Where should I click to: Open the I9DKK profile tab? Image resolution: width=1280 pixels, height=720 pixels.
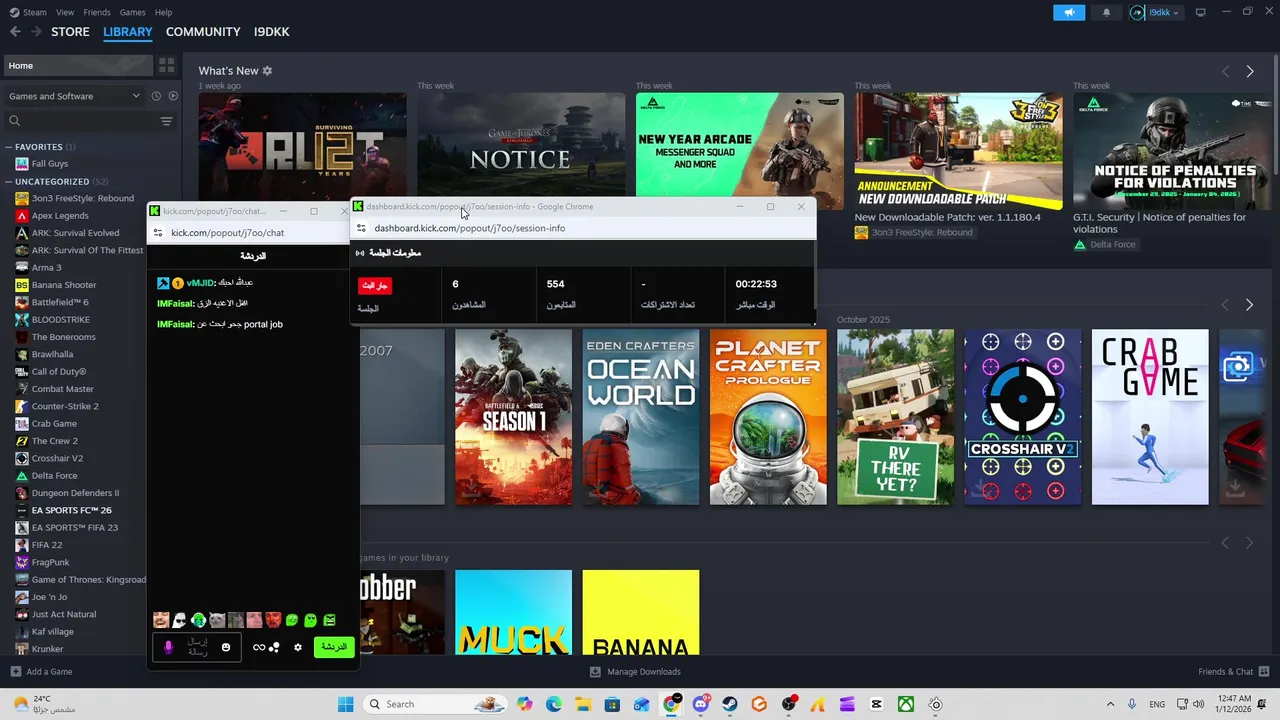click(272, 32)
